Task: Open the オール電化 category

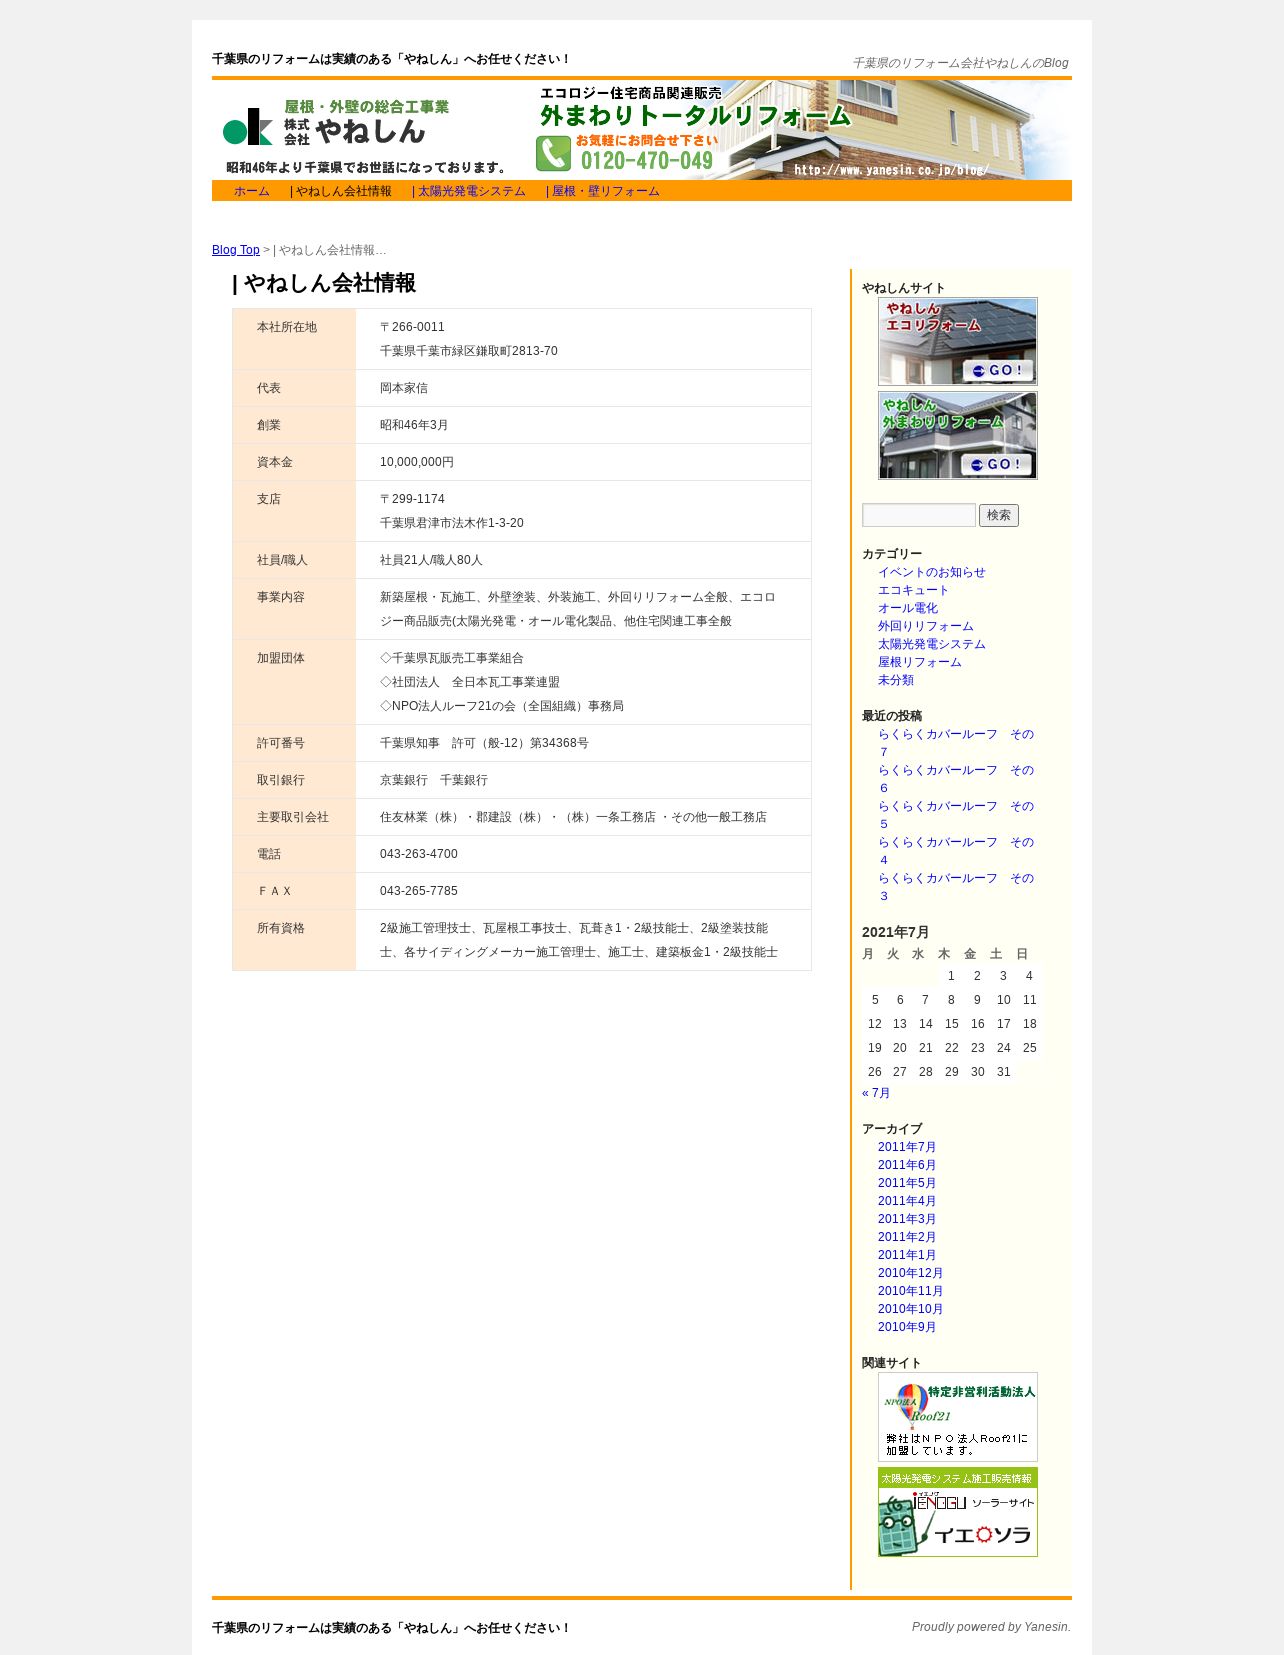Action: coord(908,608)
